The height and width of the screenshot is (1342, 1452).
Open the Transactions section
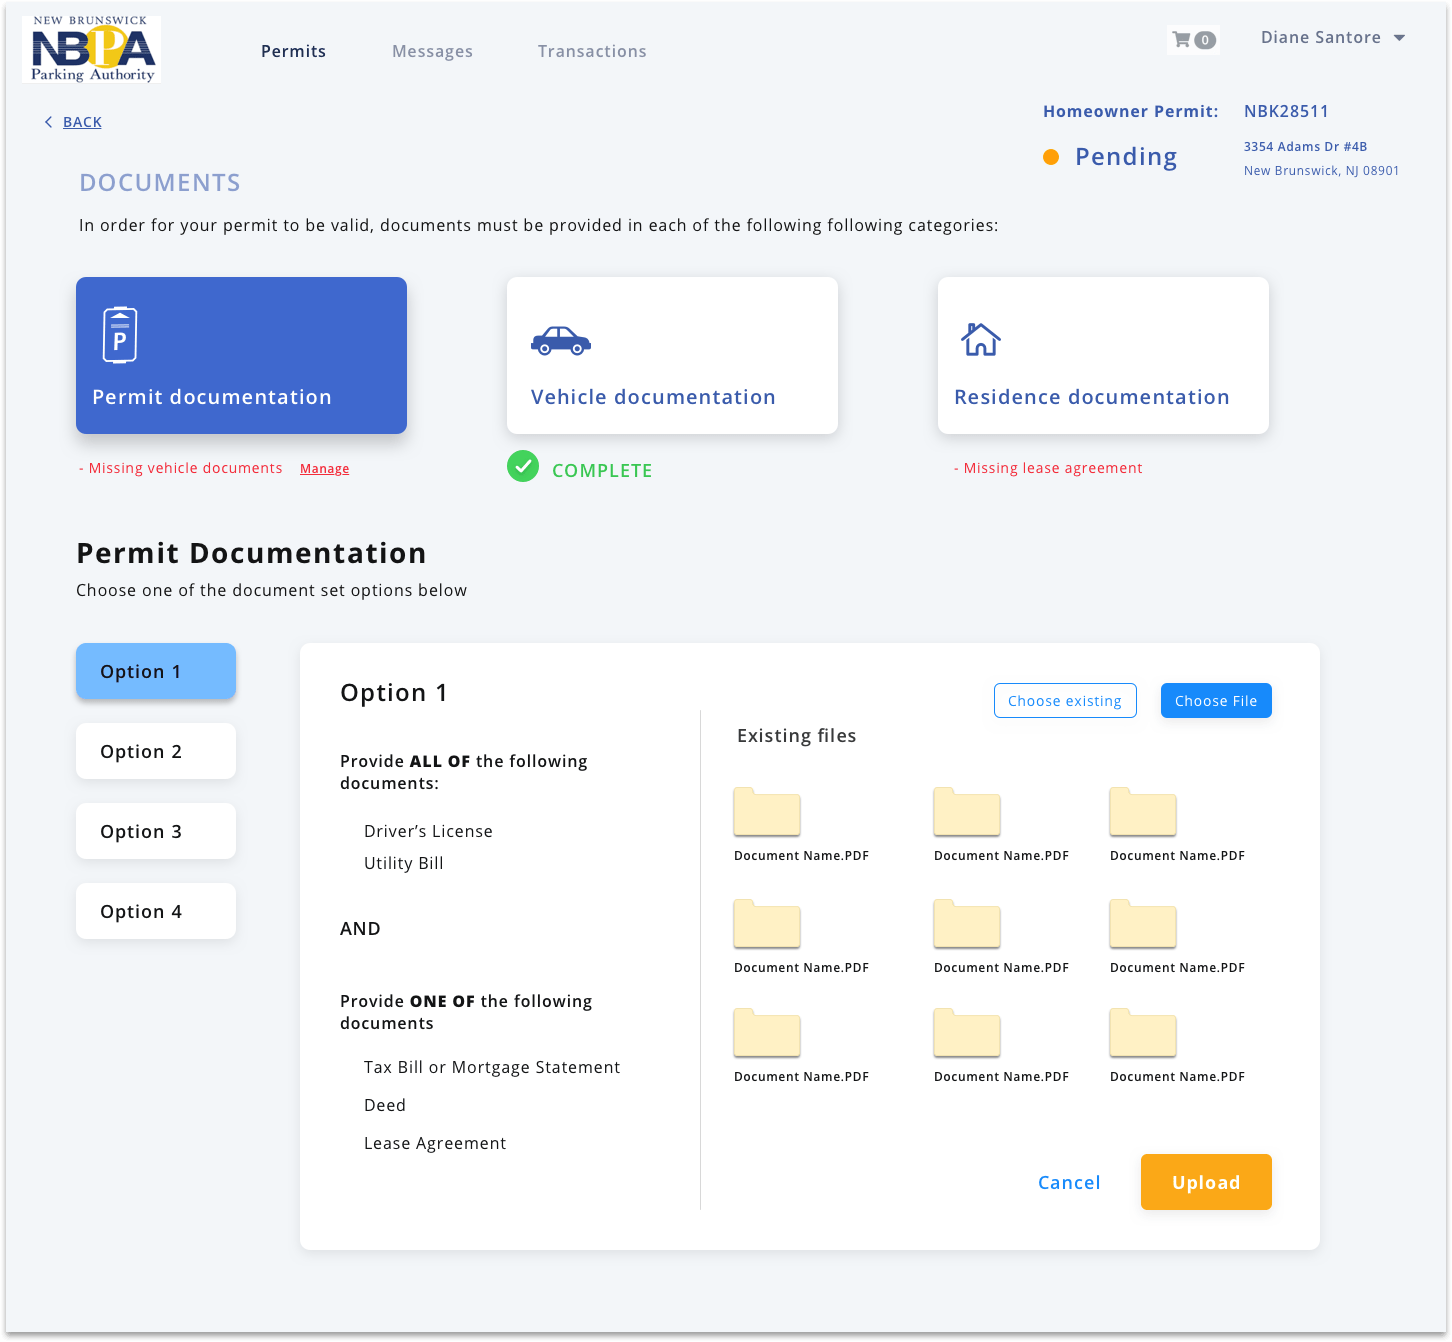pyautogui.click(x=592, y=51)
